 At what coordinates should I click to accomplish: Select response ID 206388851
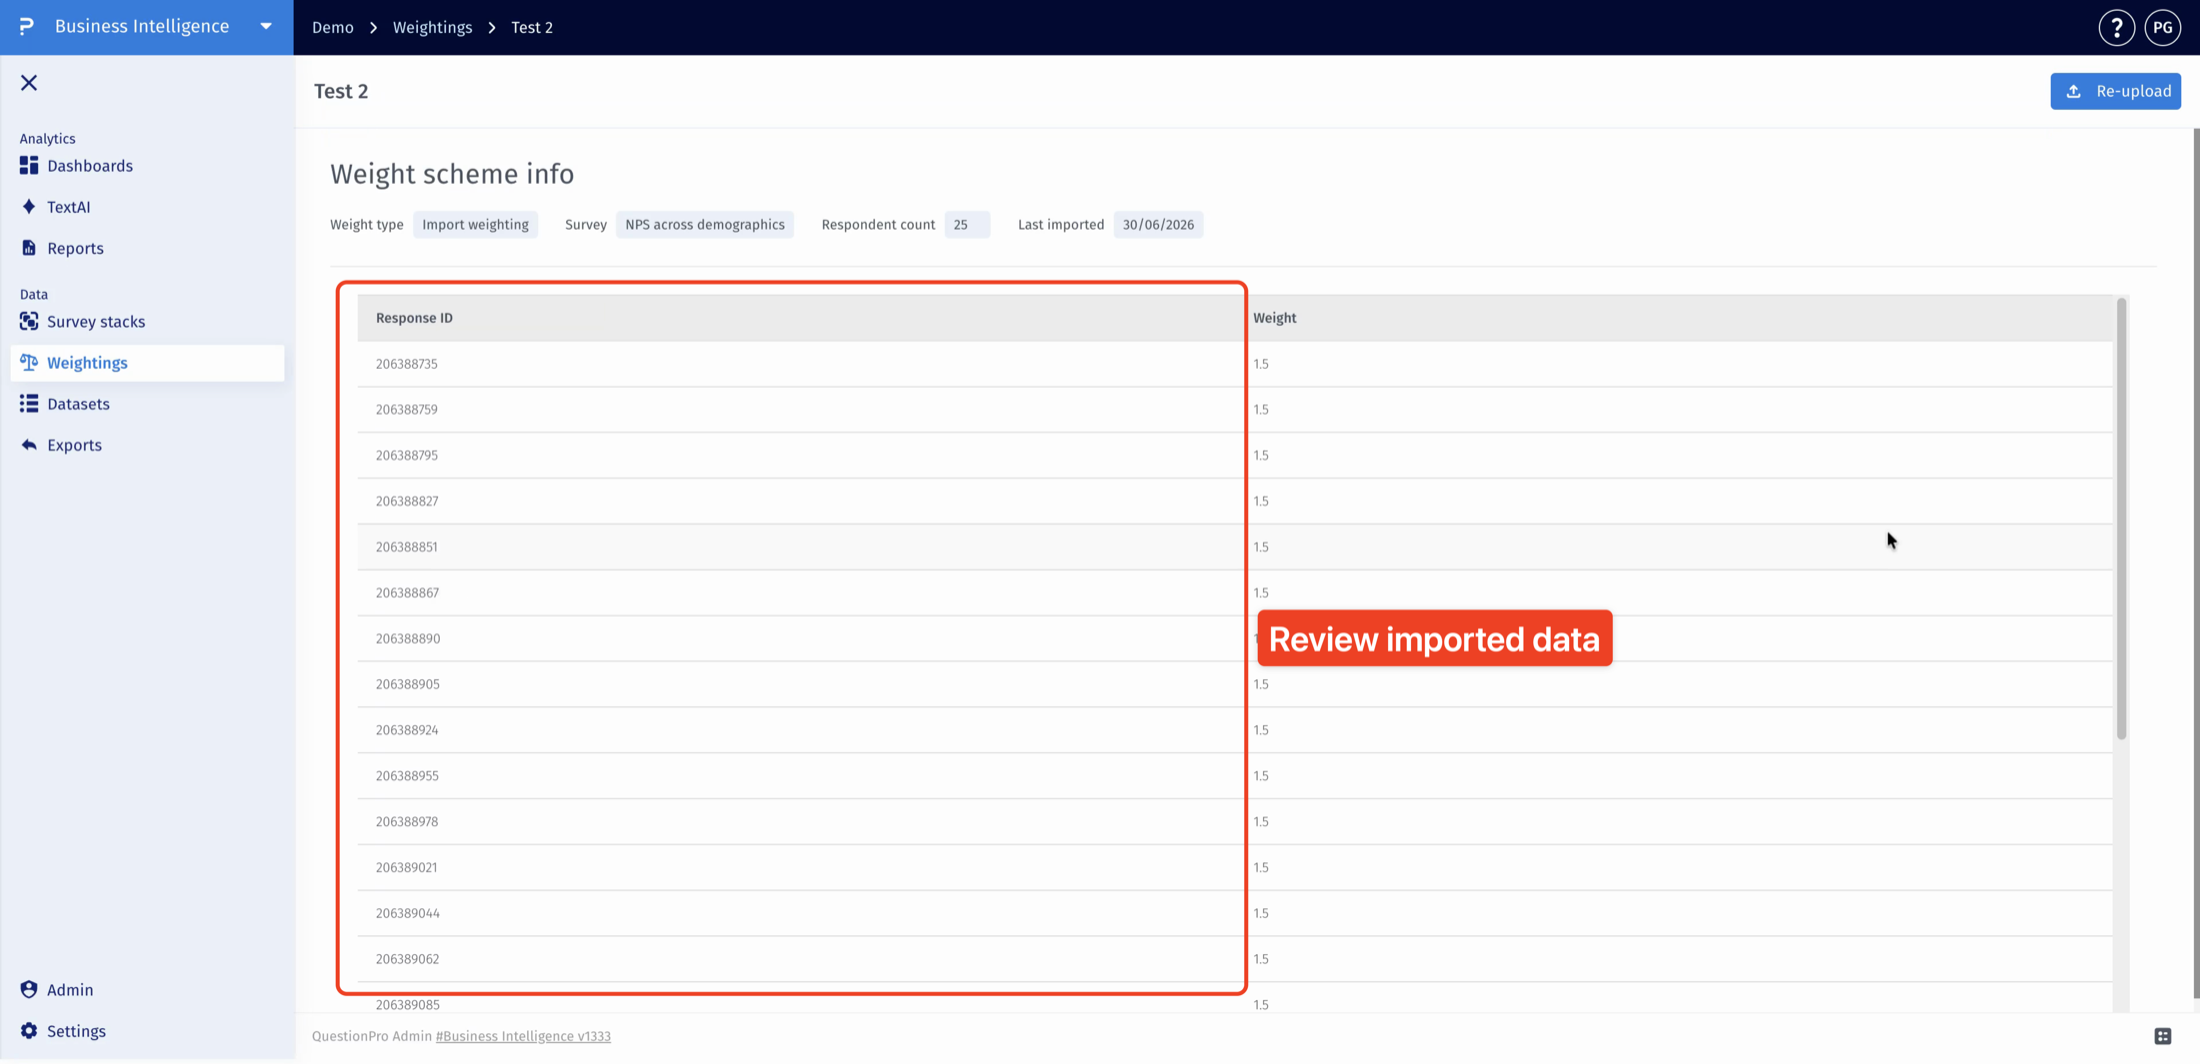407,547
